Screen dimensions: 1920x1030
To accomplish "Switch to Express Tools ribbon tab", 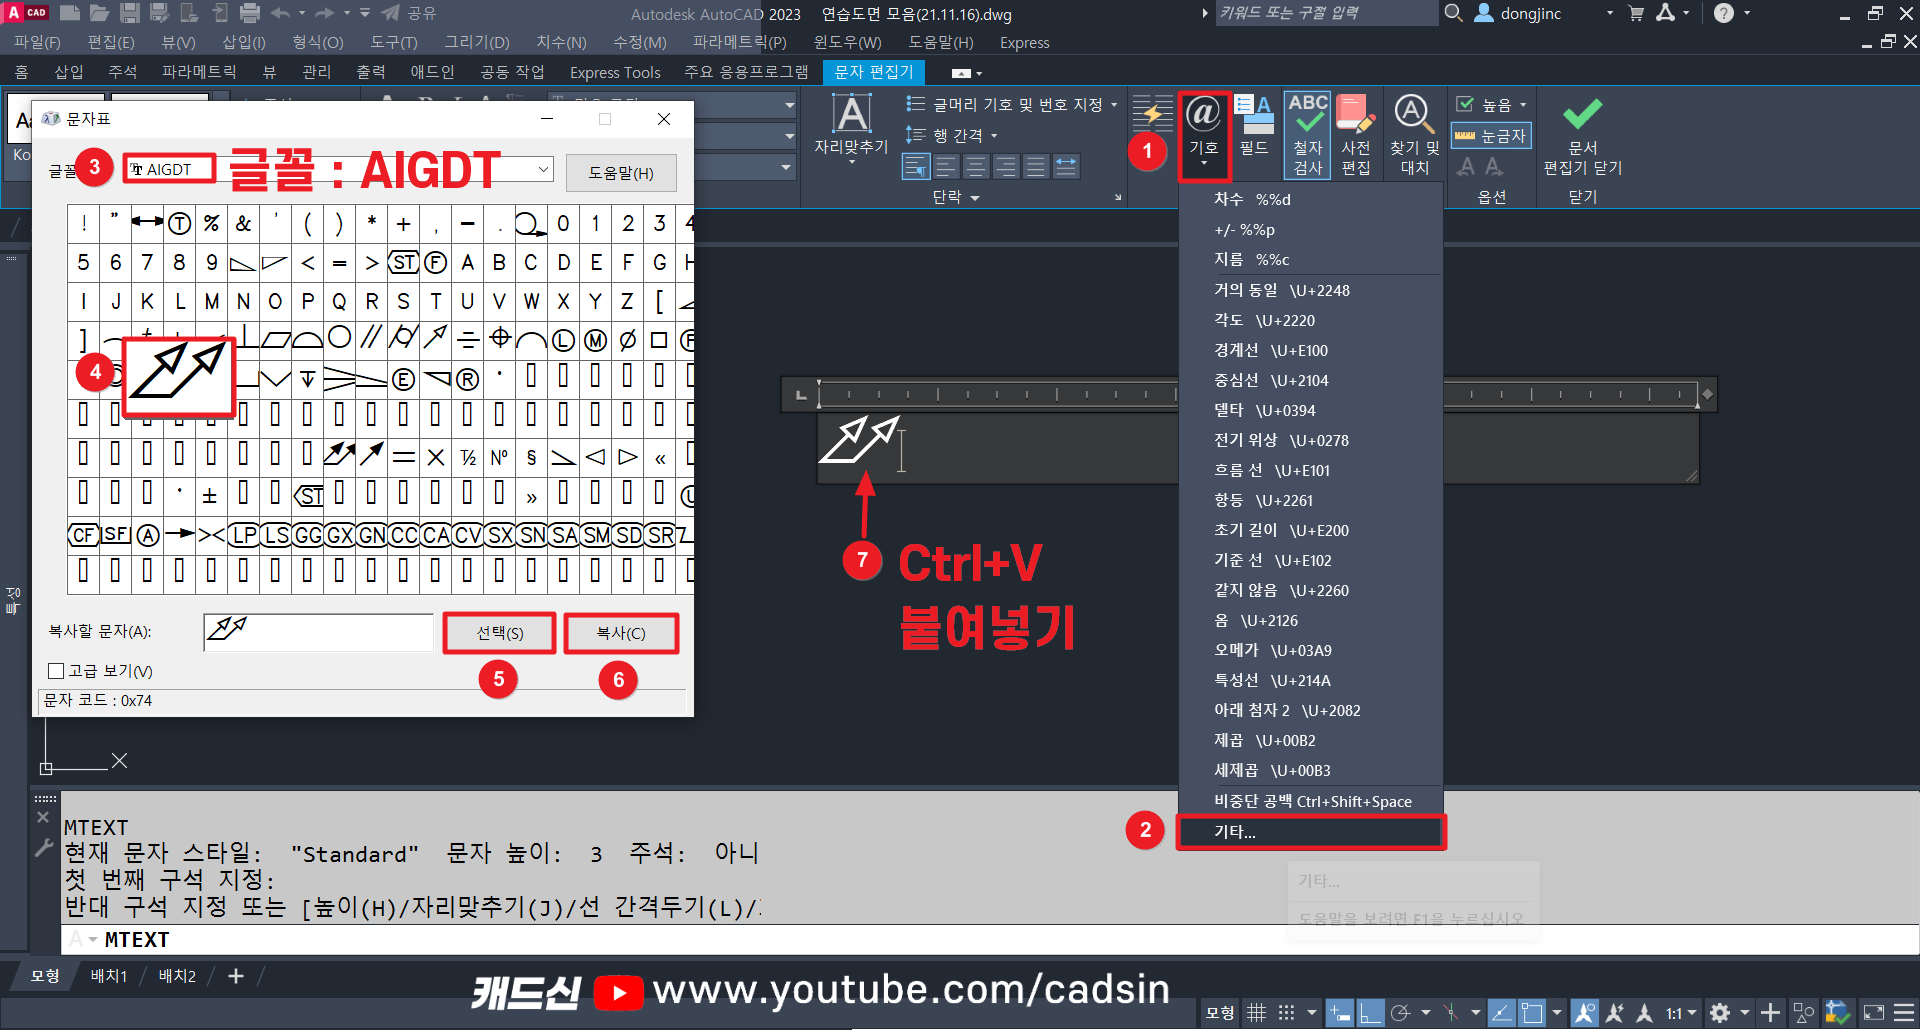I will pyautogui.click(x=615, y=72).
